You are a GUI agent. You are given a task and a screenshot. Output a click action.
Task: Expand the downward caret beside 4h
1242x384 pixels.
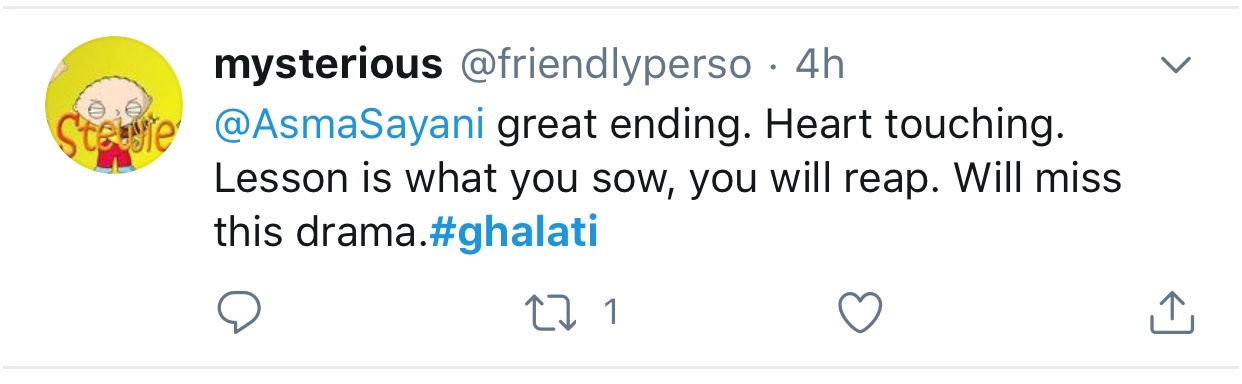point(1175,66)
